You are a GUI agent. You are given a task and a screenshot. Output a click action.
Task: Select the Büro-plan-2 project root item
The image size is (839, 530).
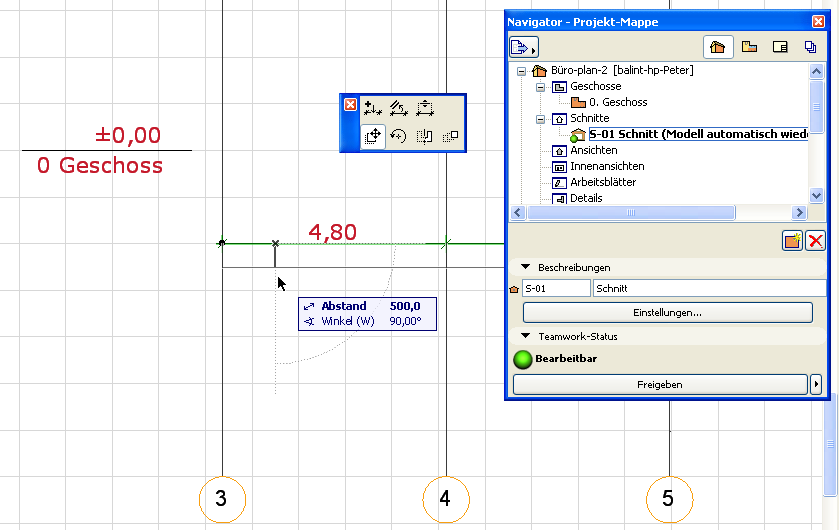[x=622, y=70]
